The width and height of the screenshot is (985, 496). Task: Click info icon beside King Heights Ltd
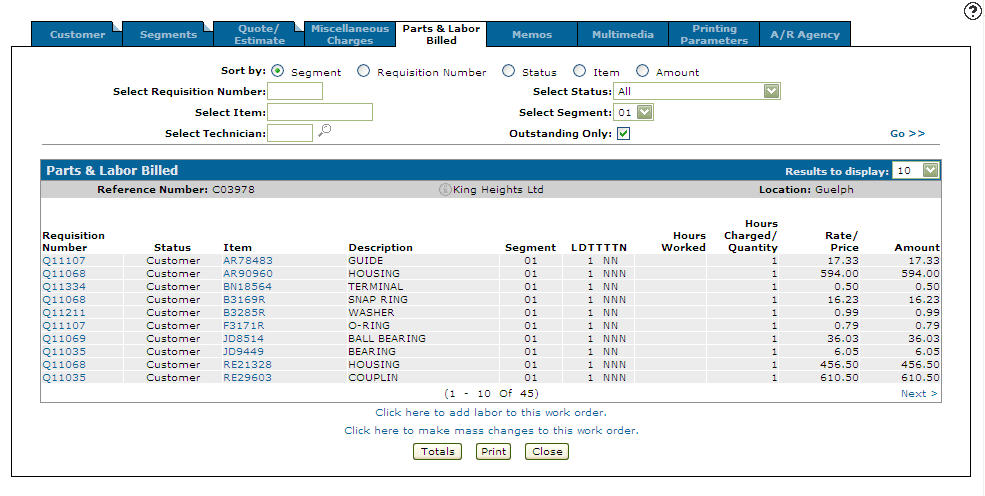click(x=445, y=189)
